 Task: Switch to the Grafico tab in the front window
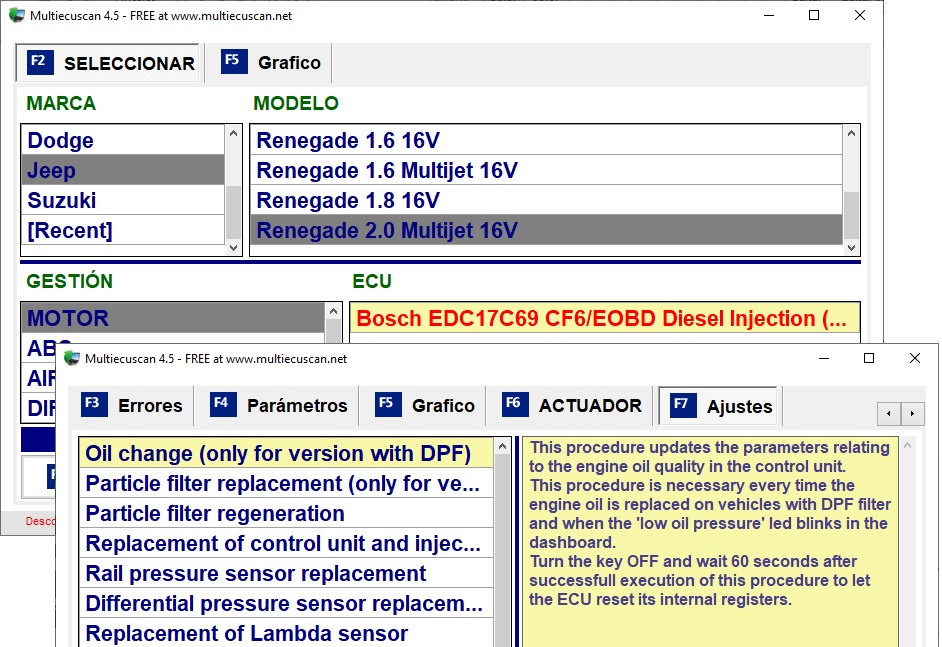[x=424, y=406]
